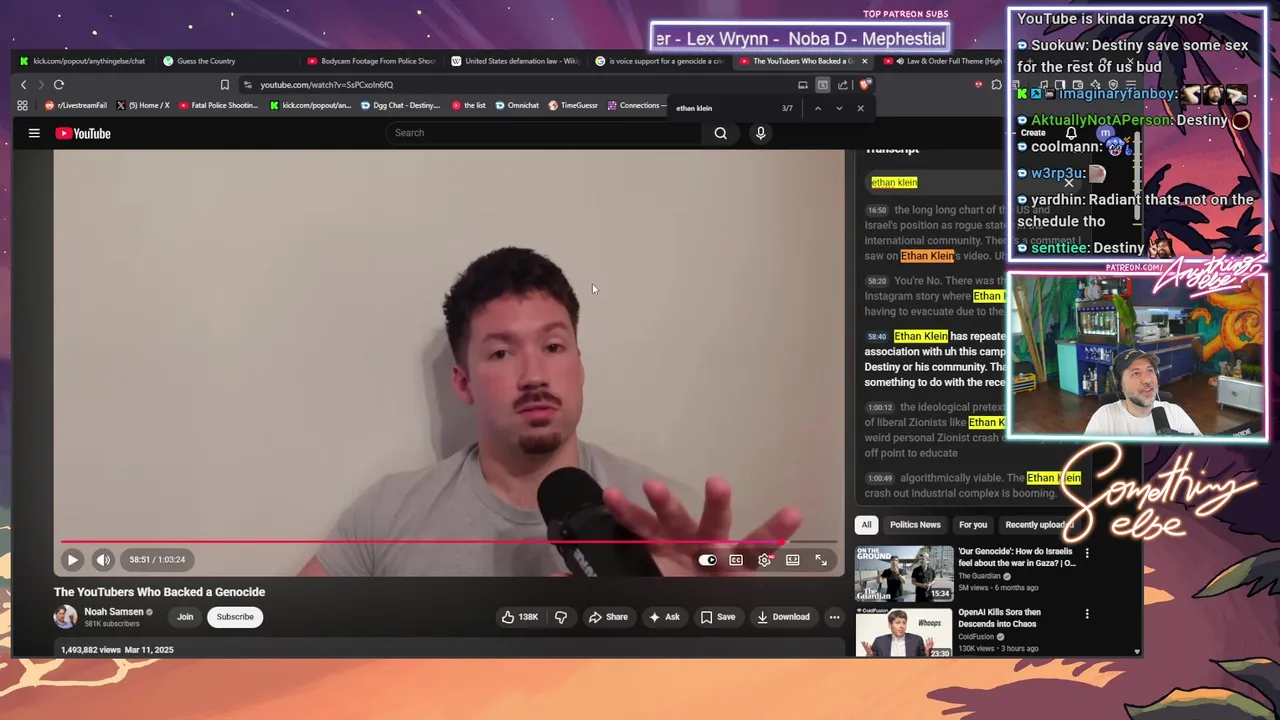Go to next find-in-page match
This screenshot has height=720, width=1280.
839,108
